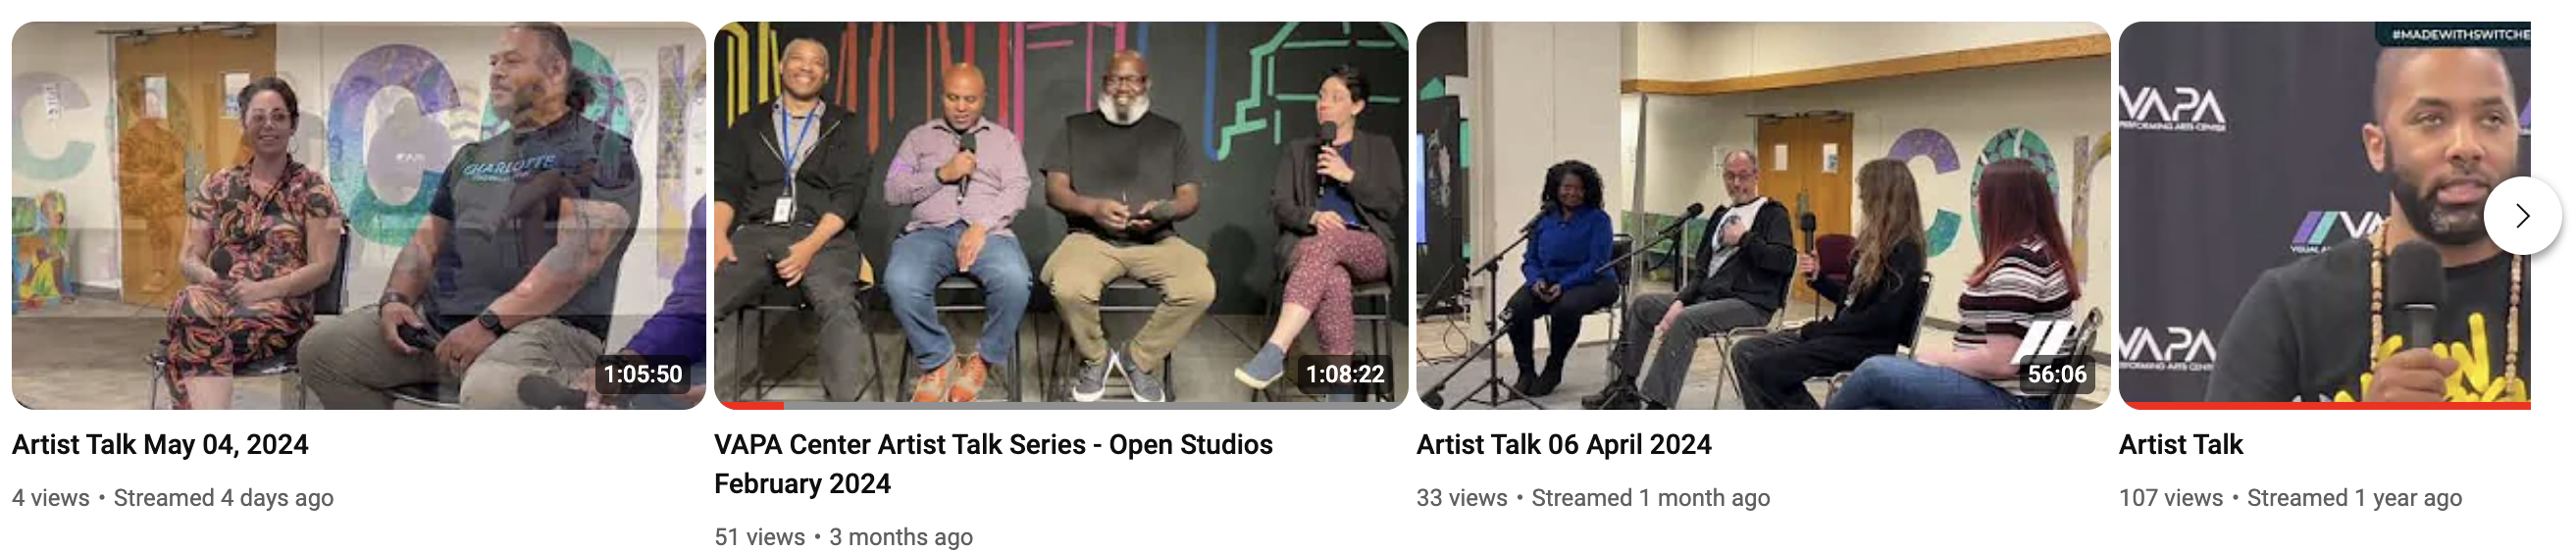
Task: Click "Streamed 4 days ago" text
Action: tap(224, 498)
